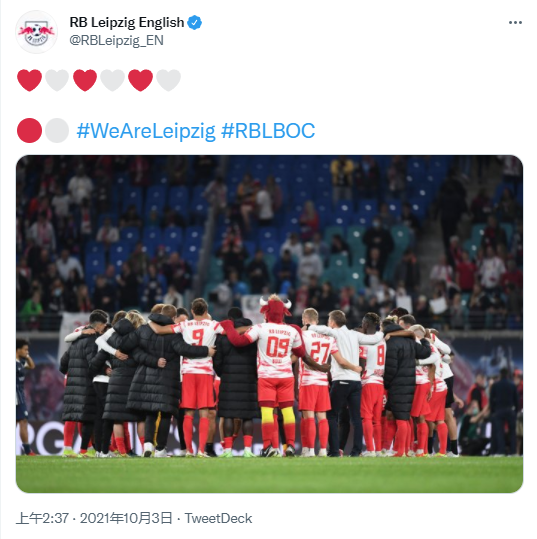537x539 pixels.
Task: Click the second white heart emoji
Action: 113,80
